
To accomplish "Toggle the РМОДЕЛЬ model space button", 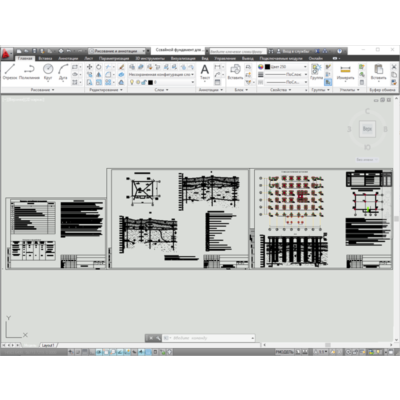I will (284, 352).
